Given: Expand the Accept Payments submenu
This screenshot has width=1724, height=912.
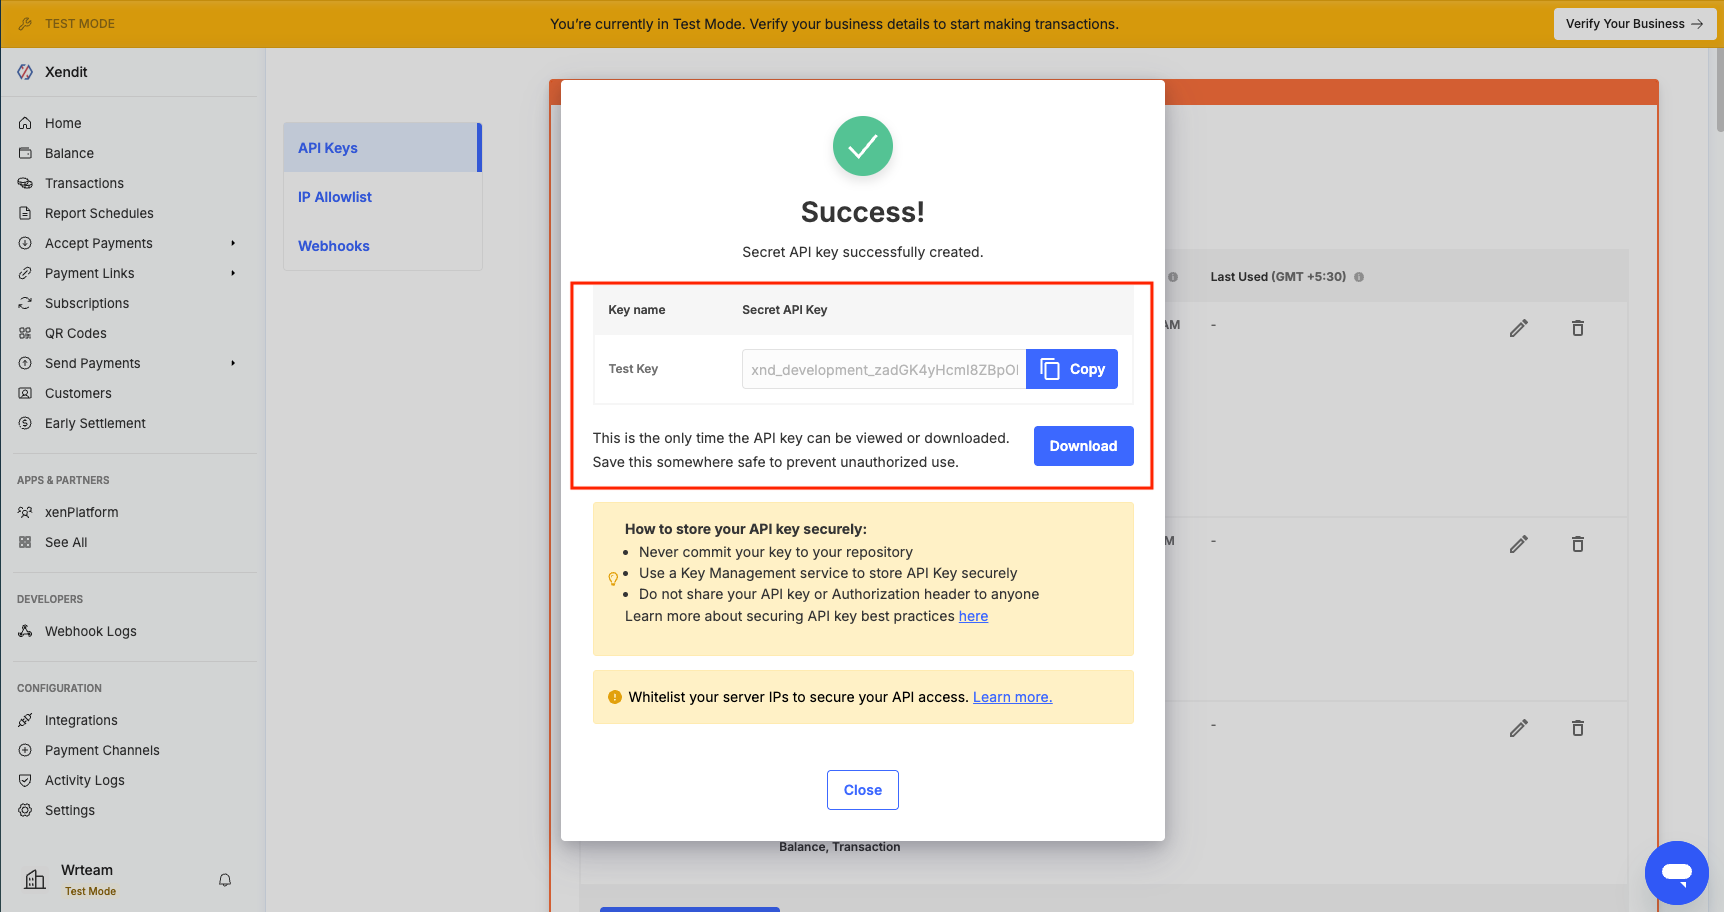Looking at the screenshot, I should click(x=233, y=243).
